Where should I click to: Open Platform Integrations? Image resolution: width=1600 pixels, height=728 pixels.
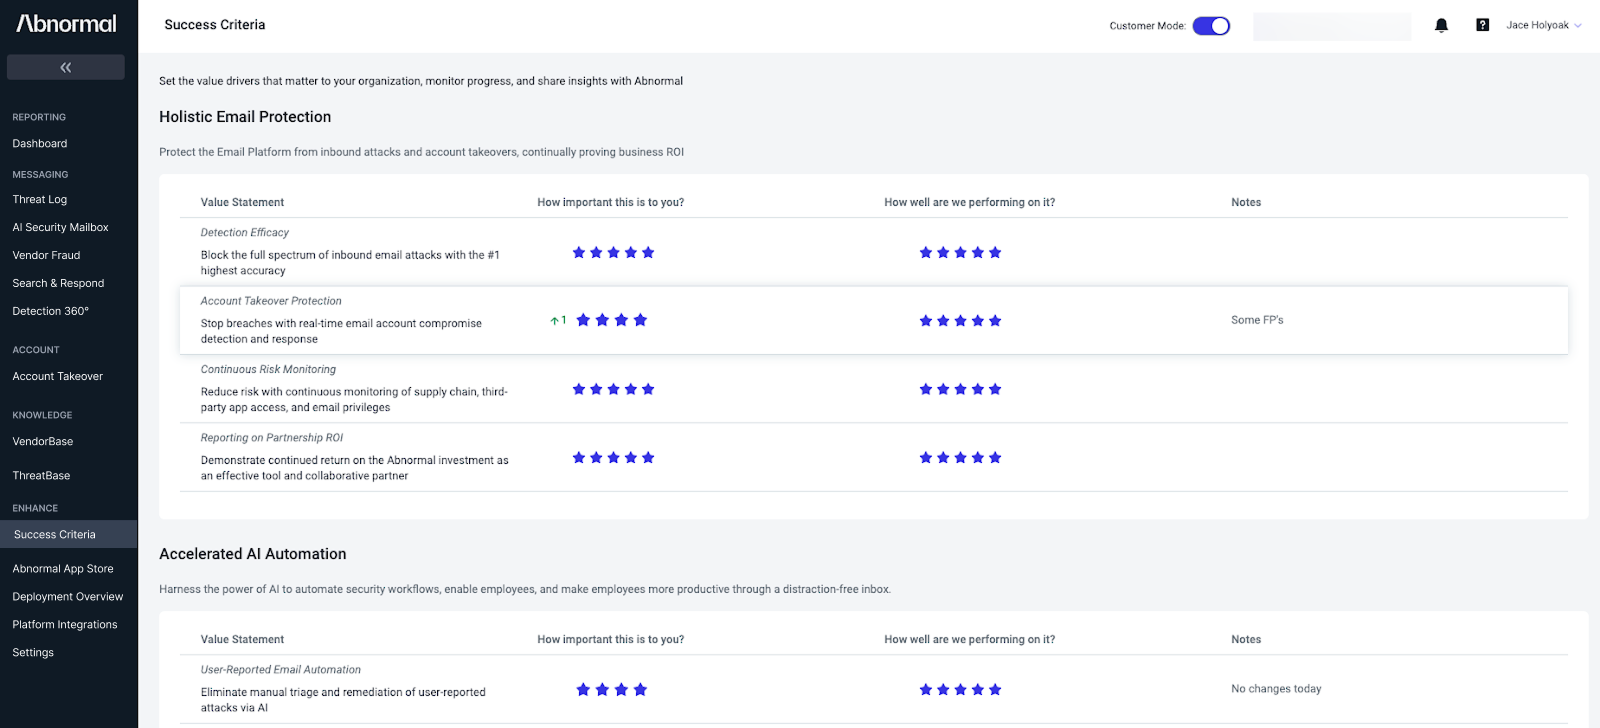[65, 625]
